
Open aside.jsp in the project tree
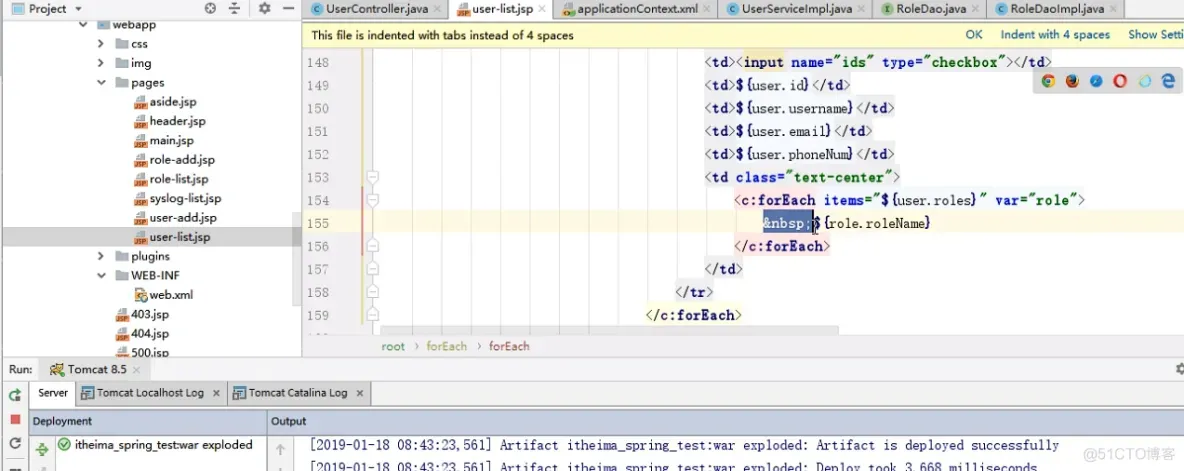click(x=173, y=102)
